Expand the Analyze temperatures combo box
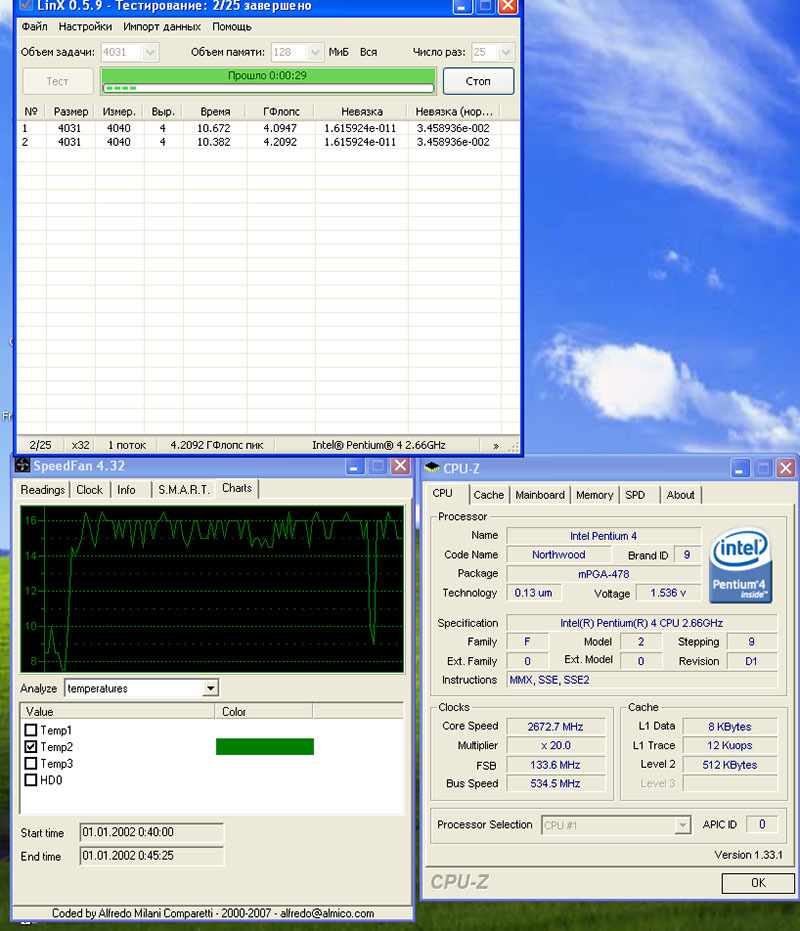The image size is (800, 931). coord(210,688)
